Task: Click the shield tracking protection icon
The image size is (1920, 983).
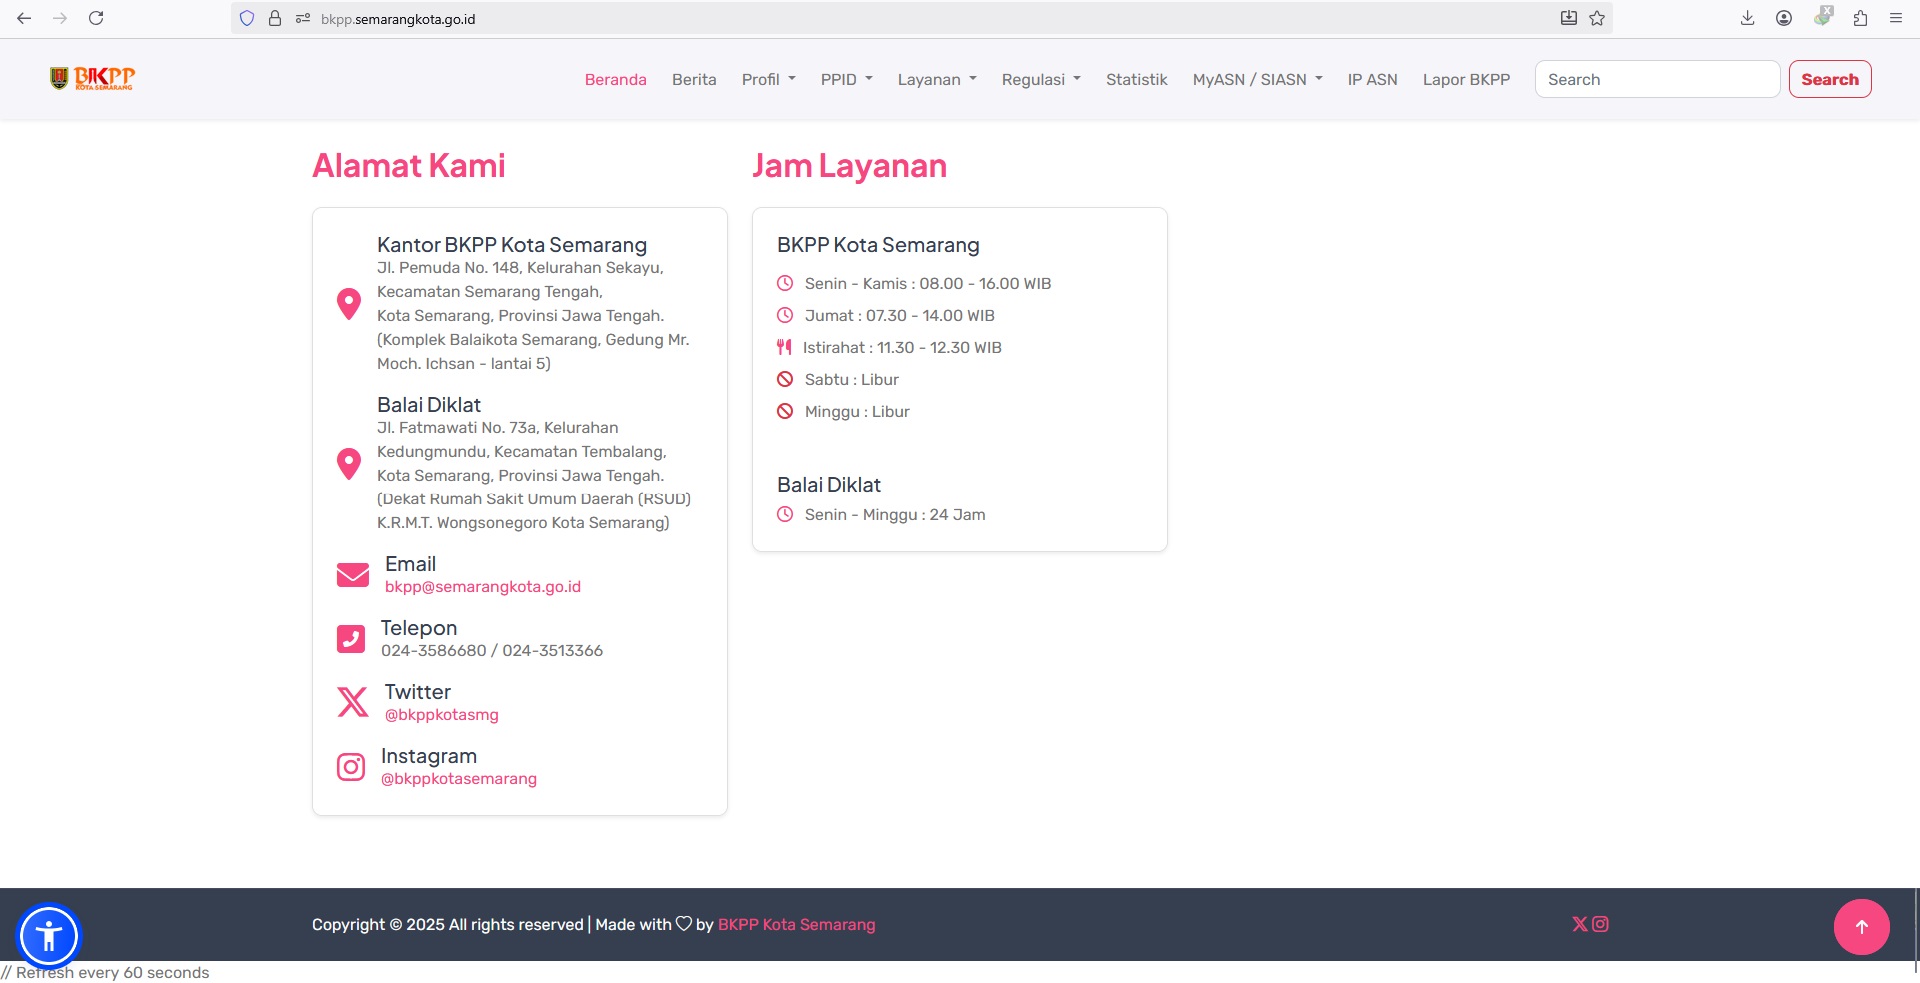Action: (247, 18)
